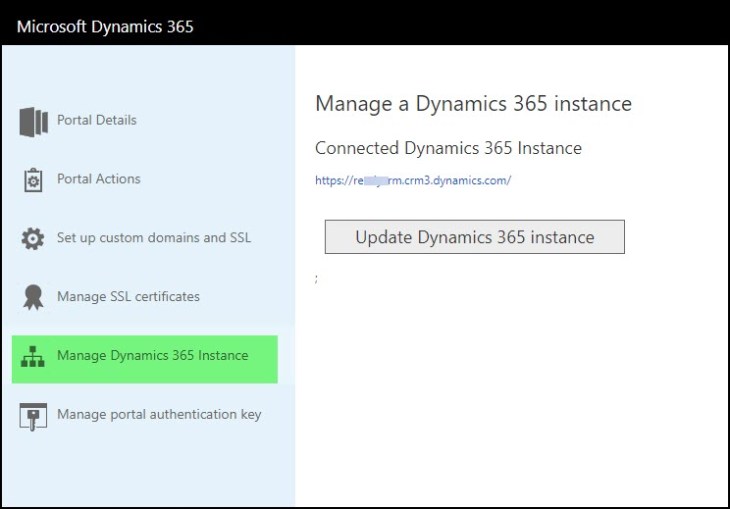The height and width of the screenshot is (509, 730).
Task: Click the Portal Details book icon
Action: tap(33, 121)
